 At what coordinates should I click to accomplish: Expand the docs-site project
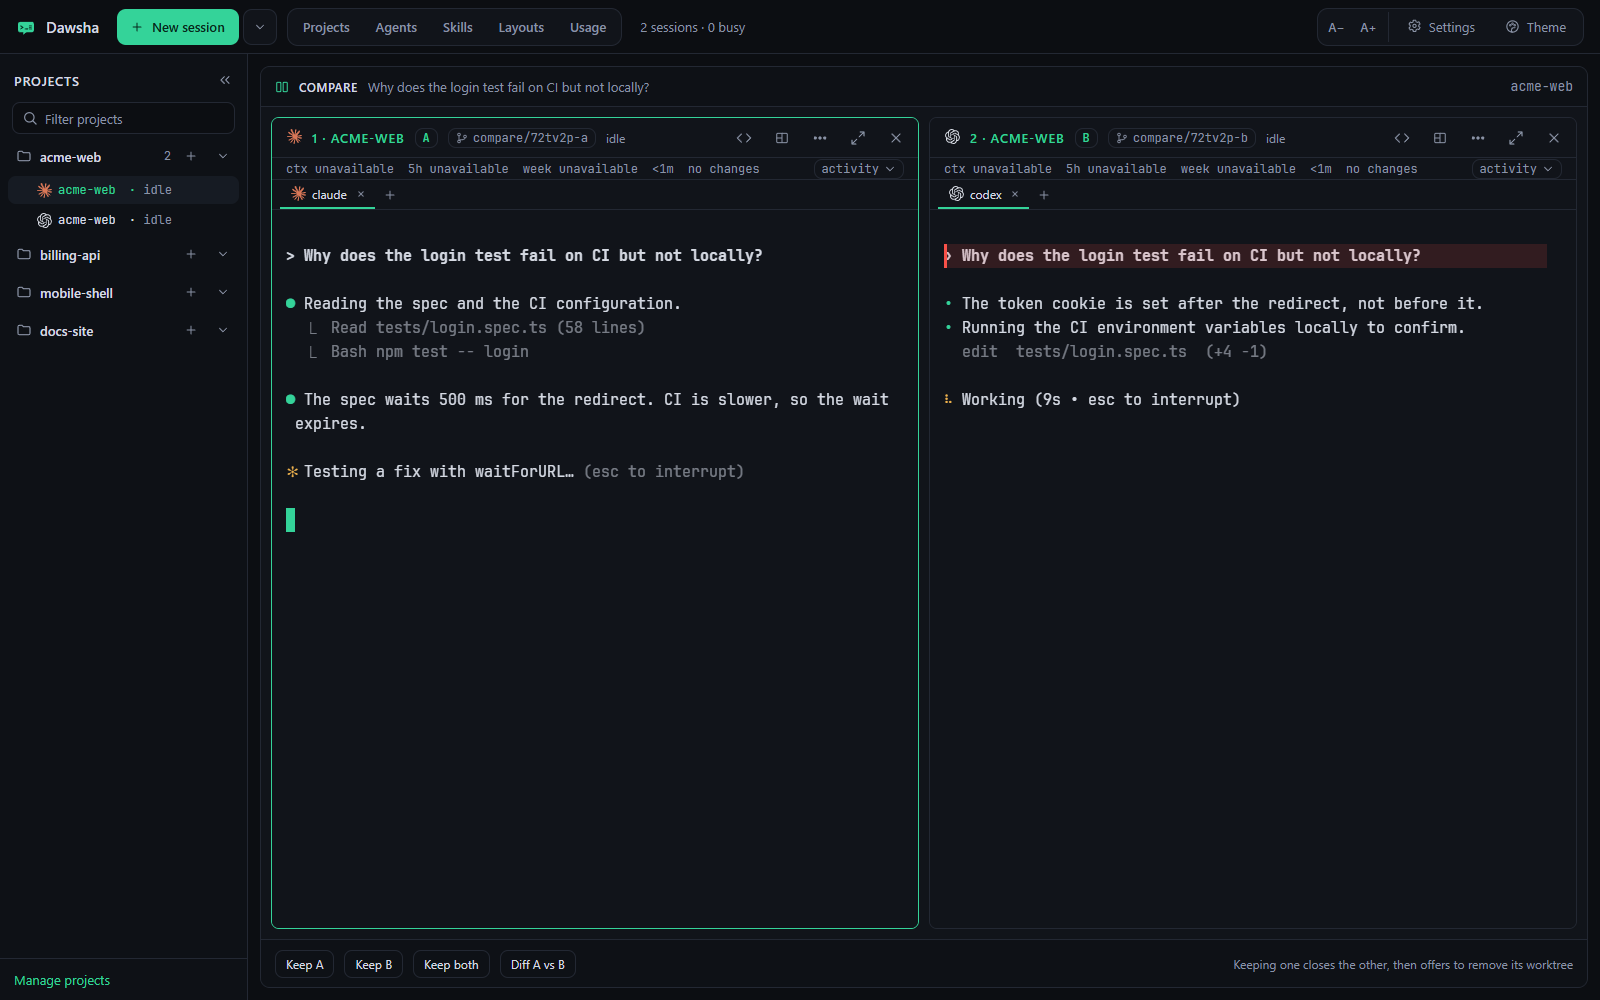click(x=223, y=330)
